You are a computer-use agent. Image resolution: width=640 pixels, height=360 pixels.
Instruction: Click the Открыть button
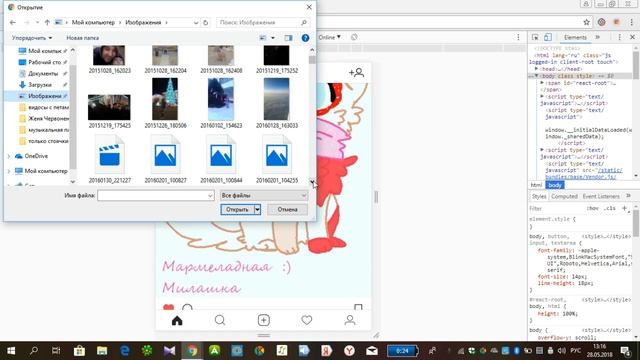(237, 209)
